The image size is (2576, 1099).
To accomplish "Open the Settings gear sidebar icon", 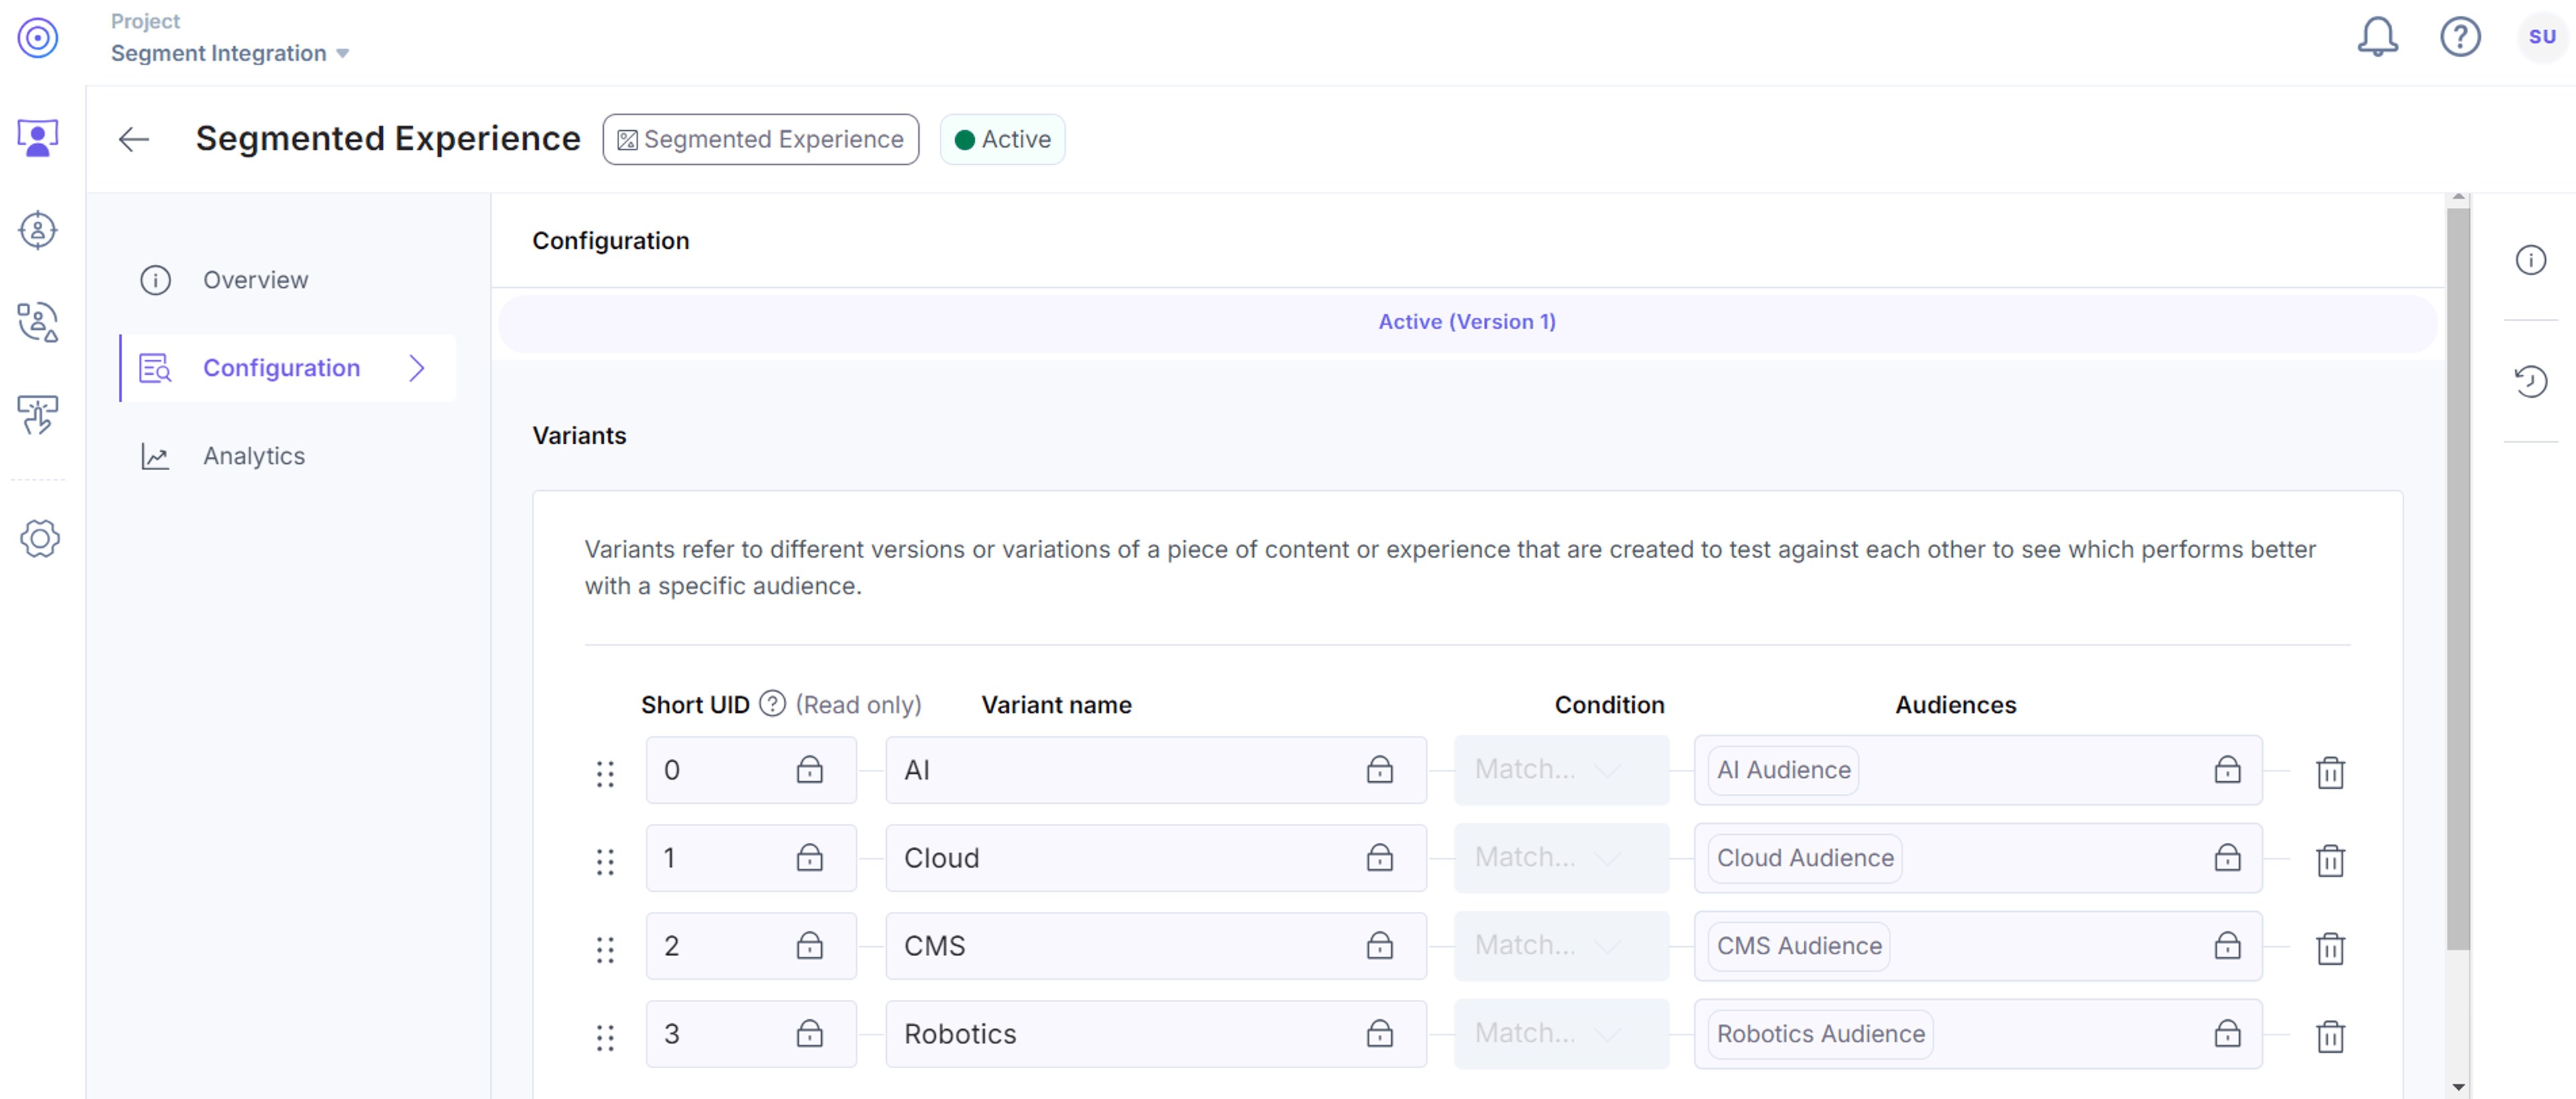I will pyautogui.click(x=40, y=538).
